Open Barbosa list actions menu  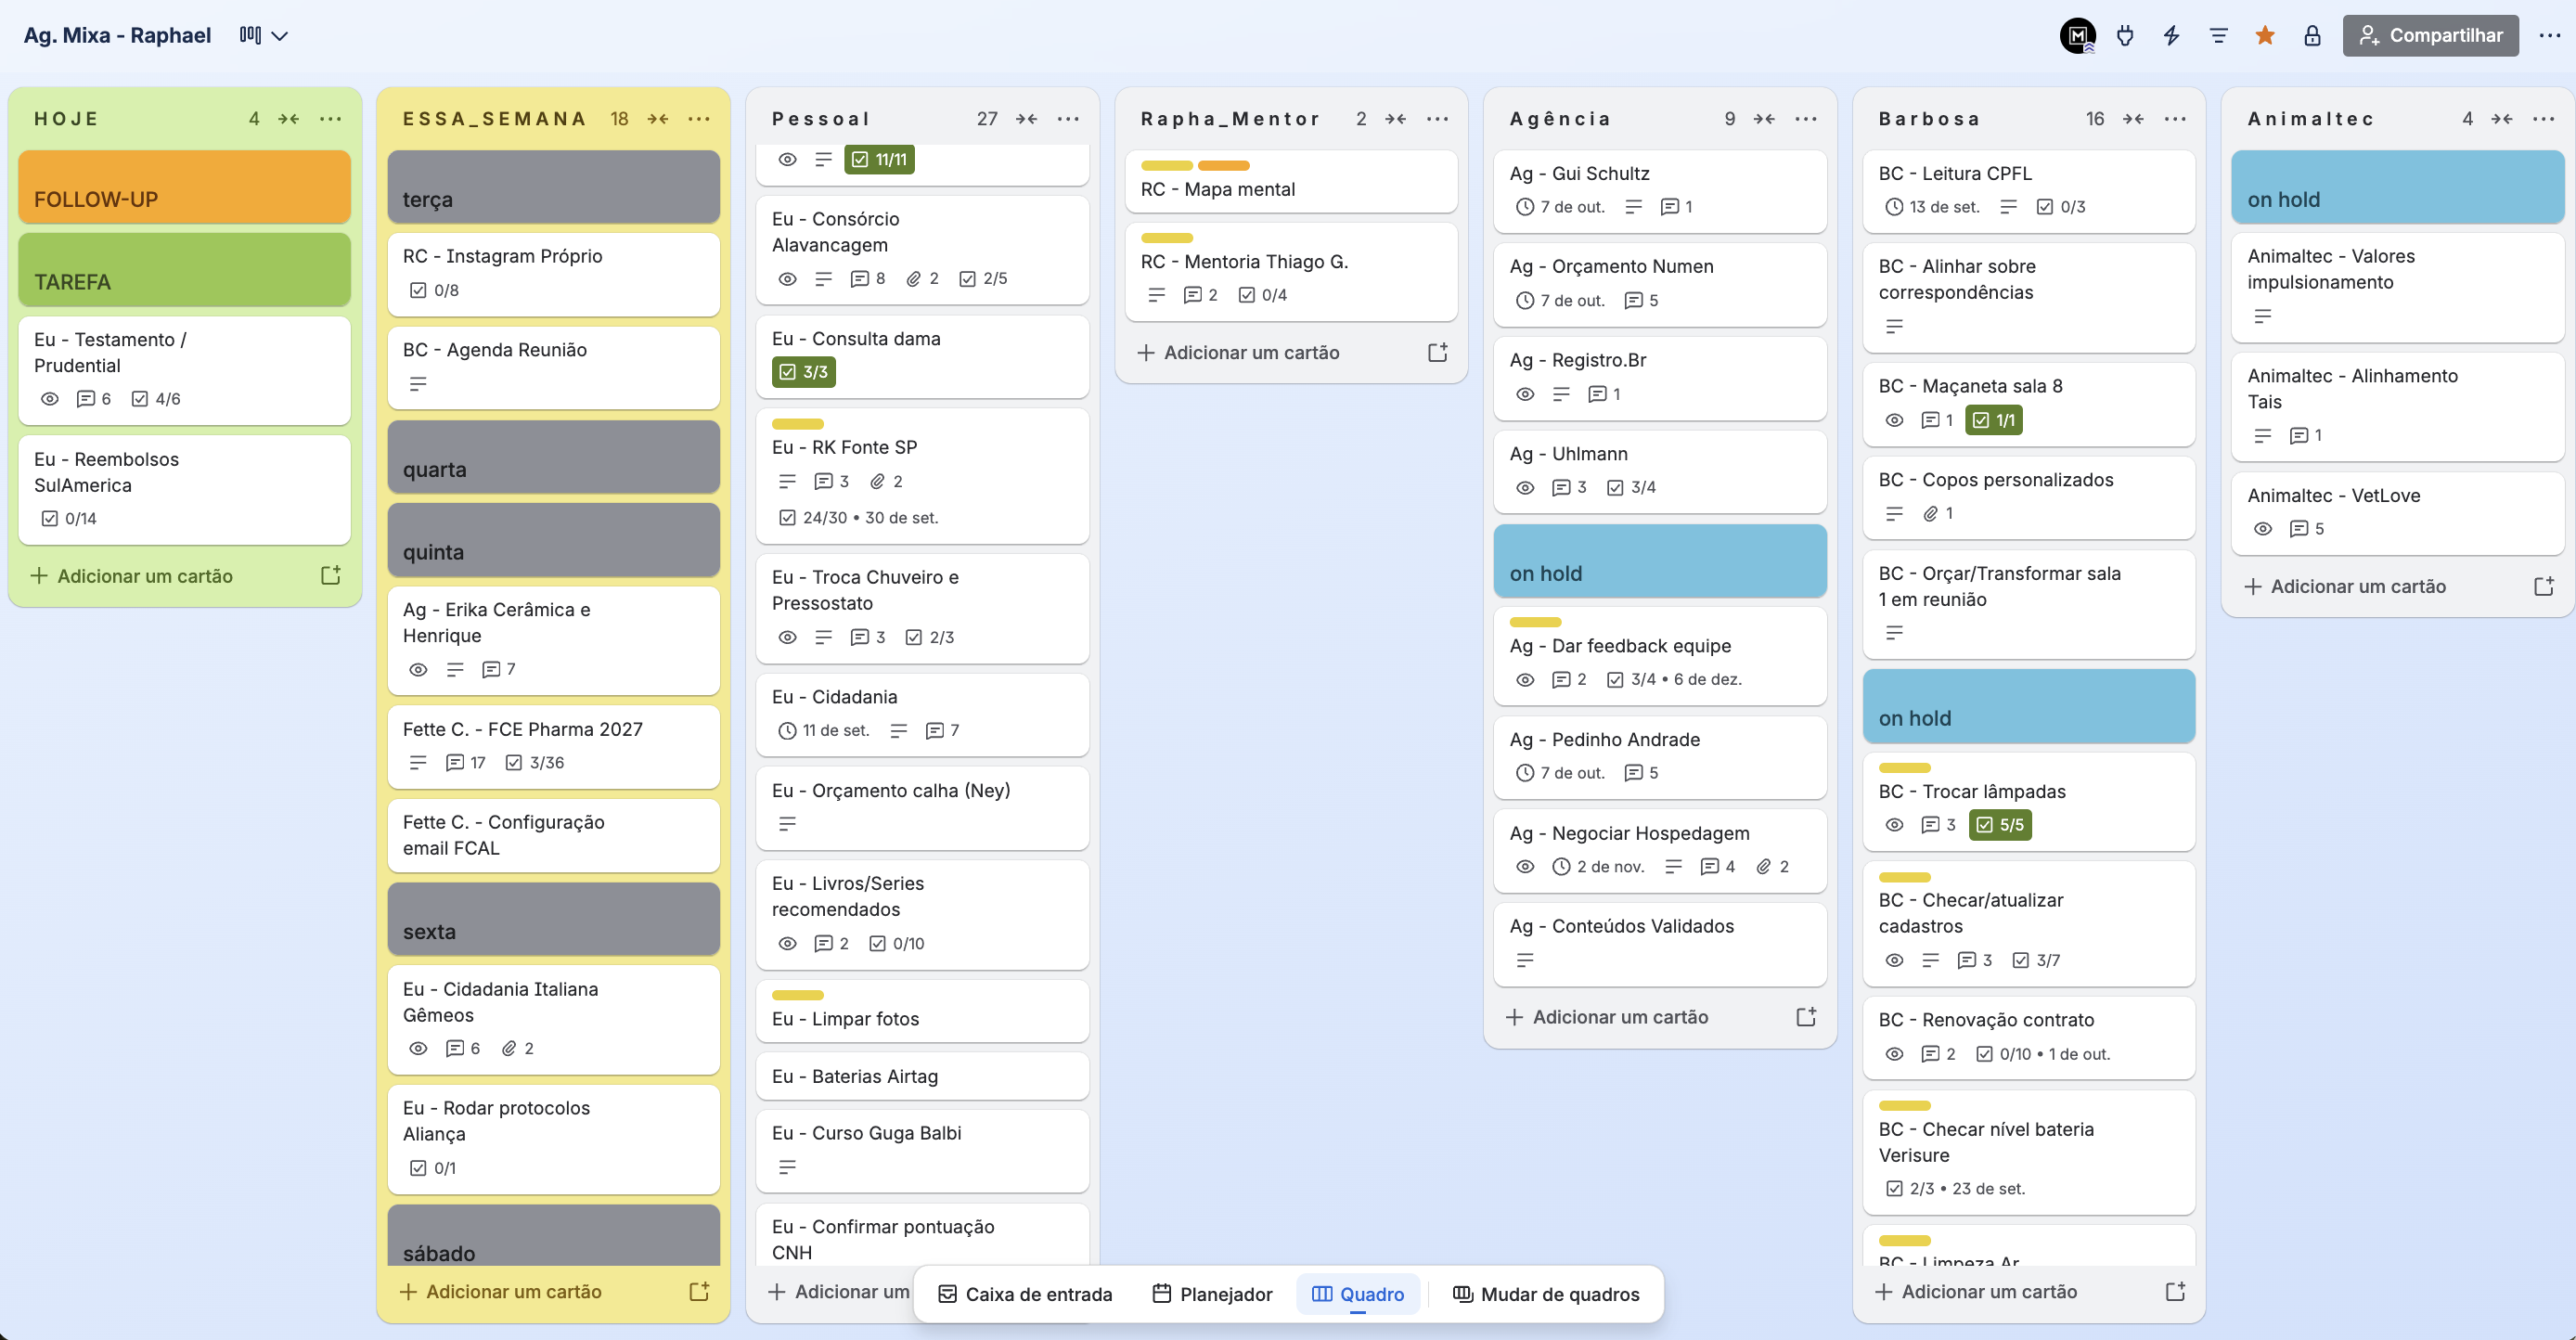[2175, 119]
